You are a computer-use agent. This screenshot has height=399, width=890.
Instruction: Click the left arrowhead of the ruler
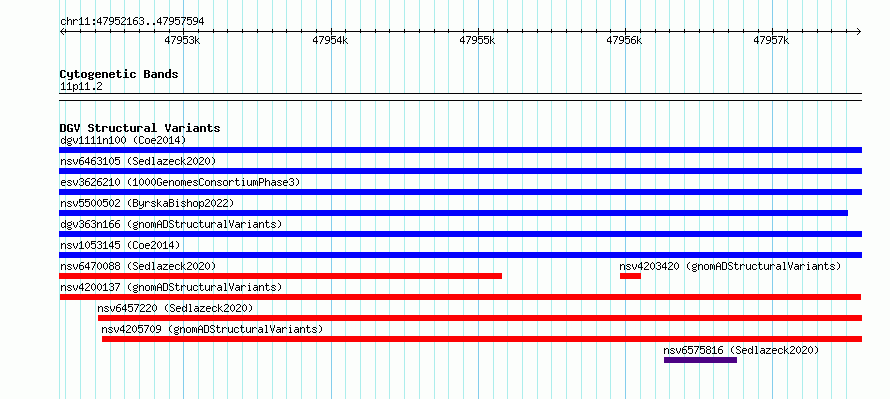coord(62,31)
